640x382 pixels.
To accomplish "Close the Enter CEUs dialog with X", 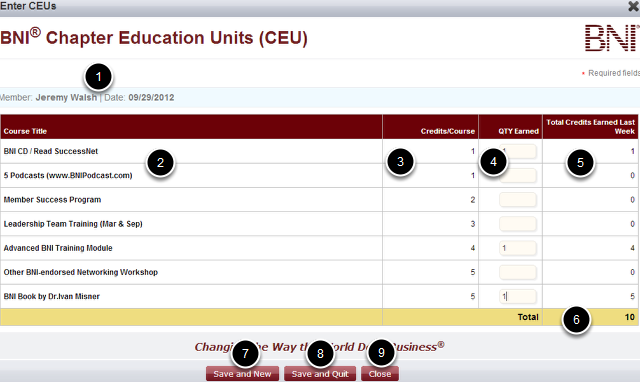I will [634, 6].
